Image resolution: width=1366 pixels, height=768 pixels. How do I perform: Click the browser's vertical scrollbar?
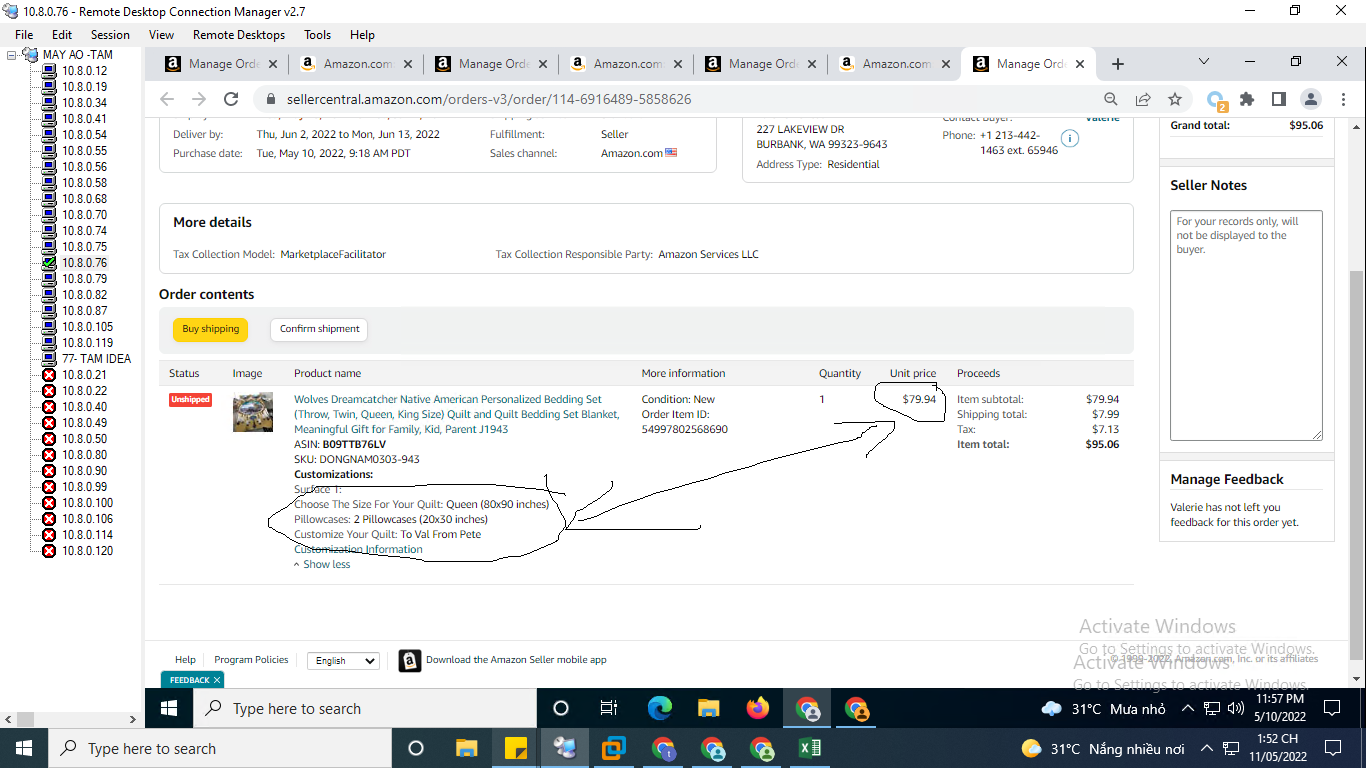(x=1357, y=464)
